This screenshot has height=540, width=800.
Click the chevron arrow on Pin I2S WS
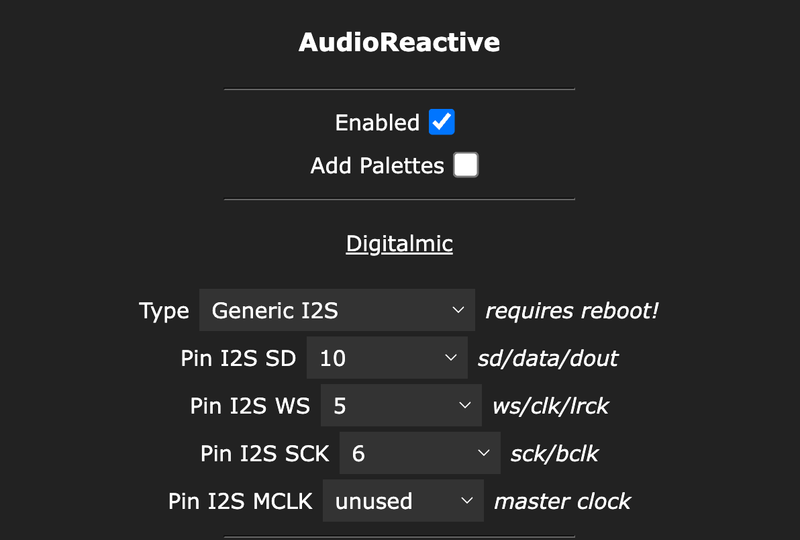click(x=464, y=406)
